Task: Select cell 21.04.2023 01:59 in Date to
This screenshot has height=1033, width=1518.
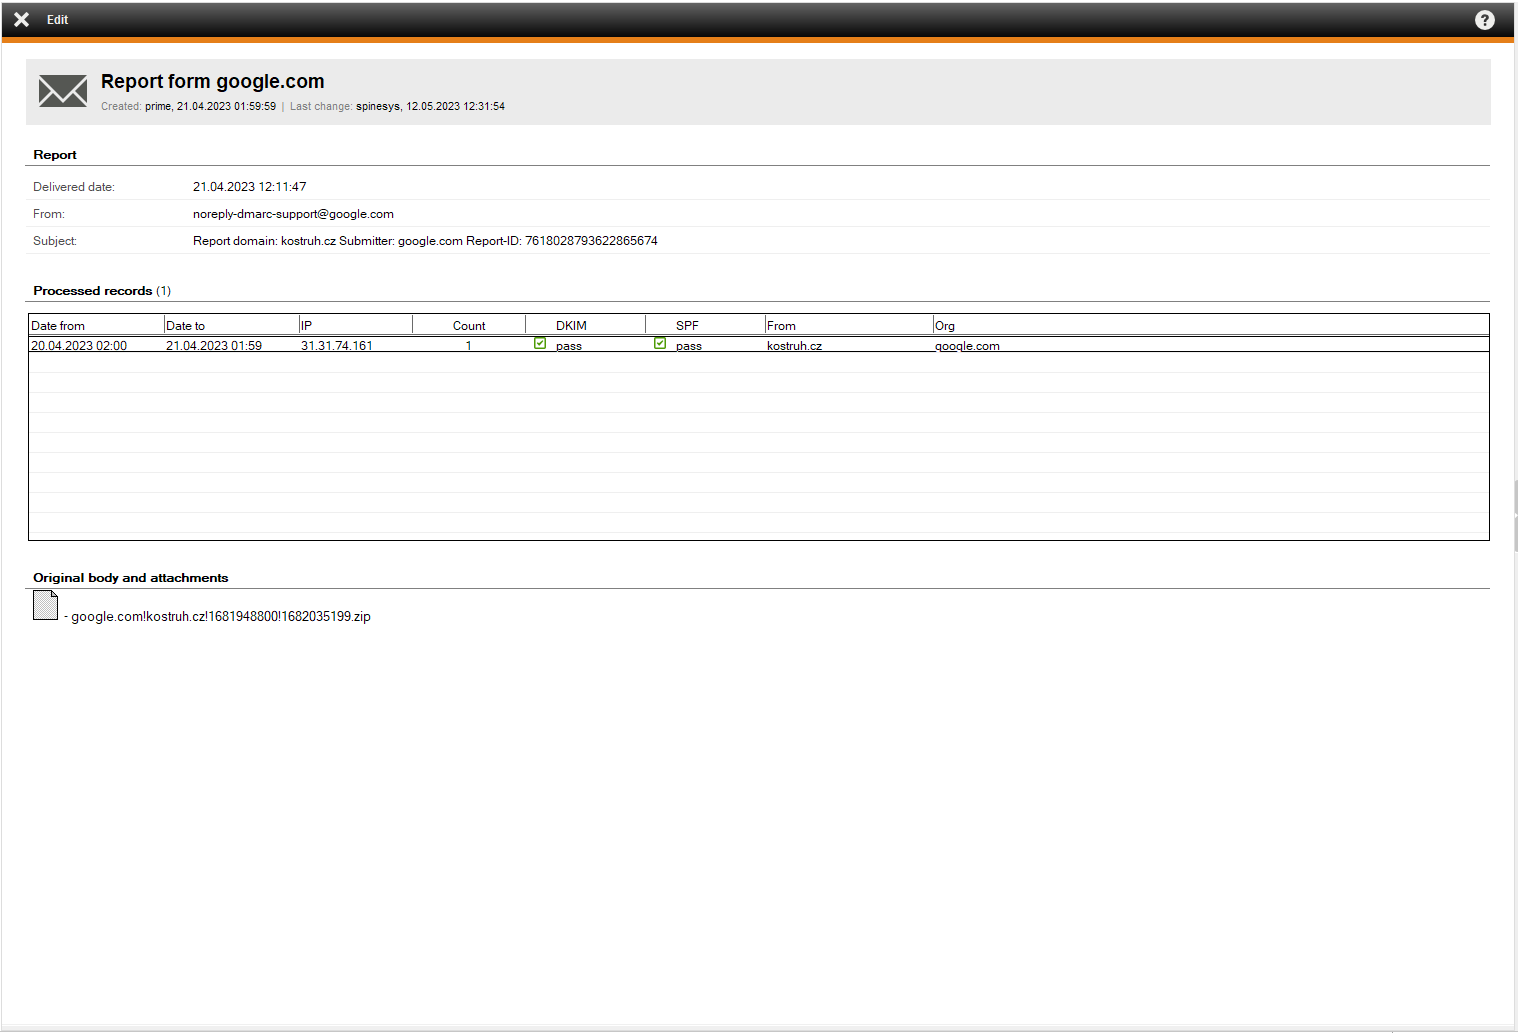Action: [214, 346]
